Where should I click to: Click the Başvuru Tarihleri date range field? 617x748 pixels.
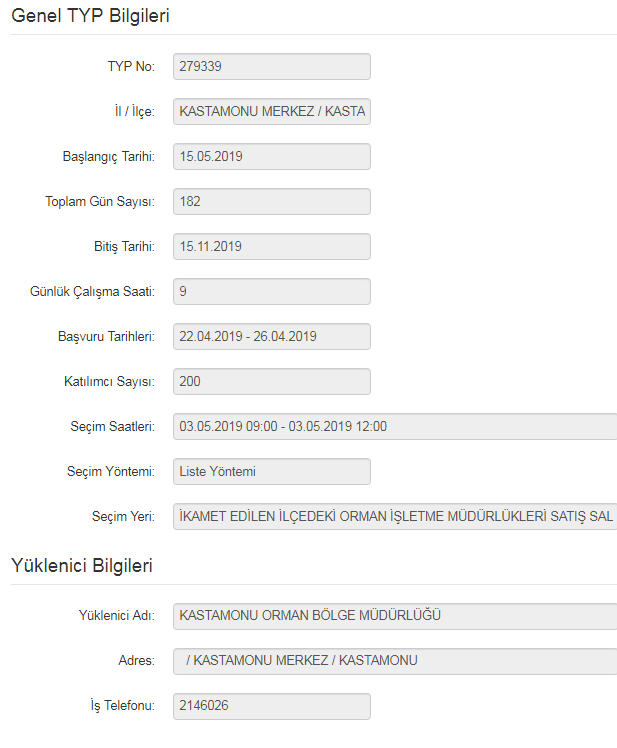pos(271,336)
